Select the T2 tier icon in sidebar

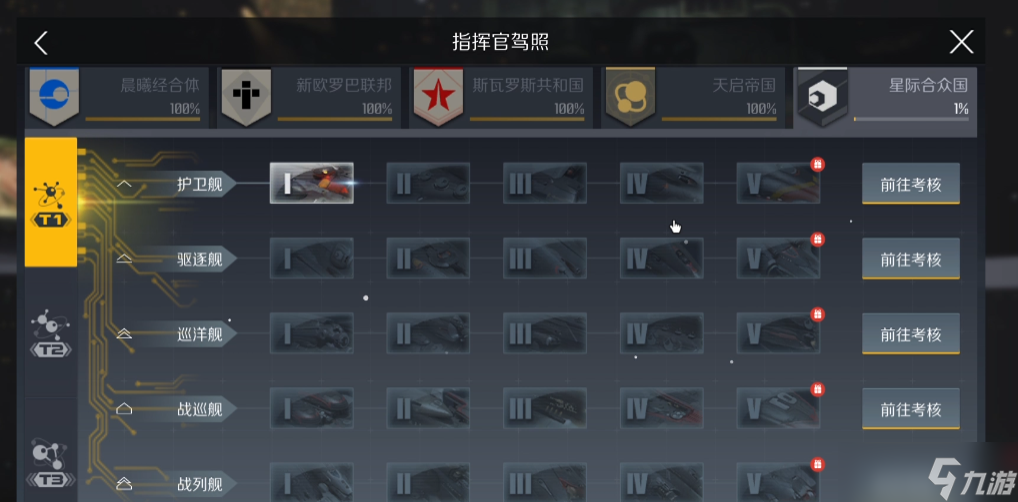(x=51, y=333)
